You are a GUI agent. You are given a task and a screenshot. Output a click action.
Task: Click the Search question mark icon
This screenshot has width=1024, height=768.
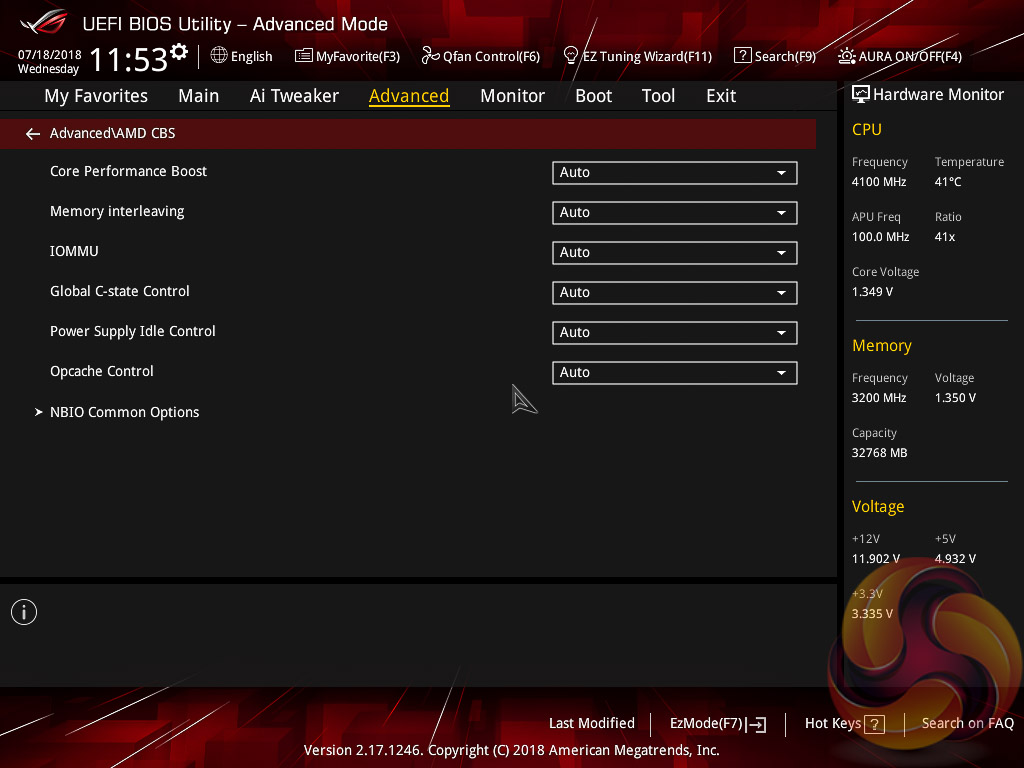tap(743, 56)
